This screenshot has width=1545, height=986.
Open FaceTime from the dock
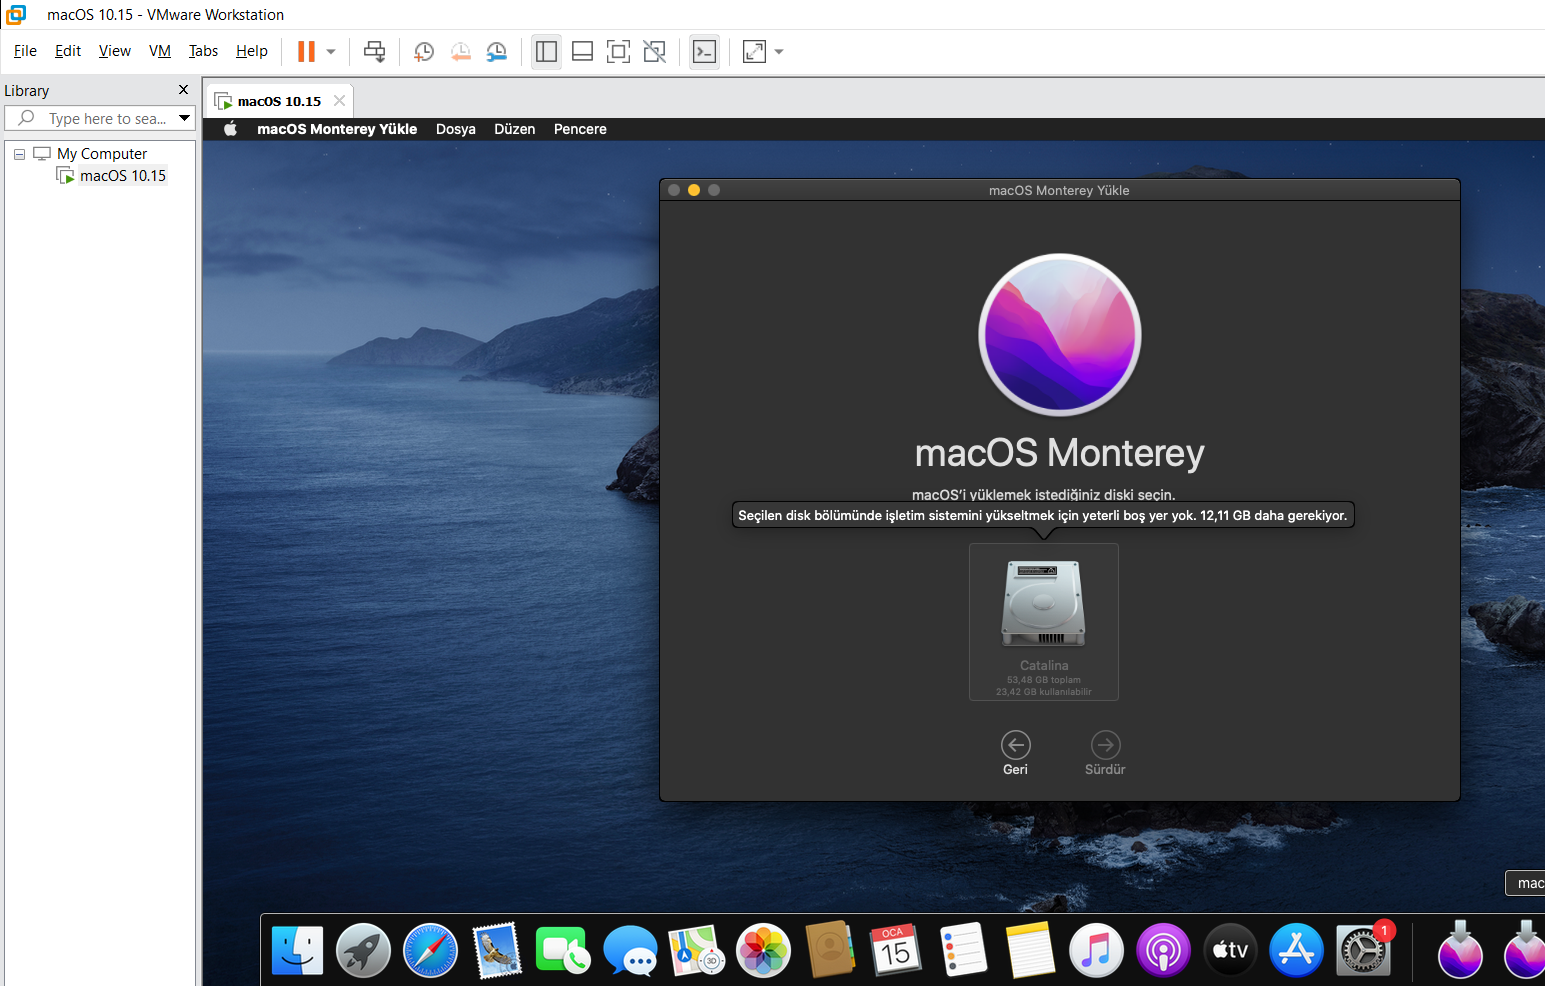(x=563, y=950)
